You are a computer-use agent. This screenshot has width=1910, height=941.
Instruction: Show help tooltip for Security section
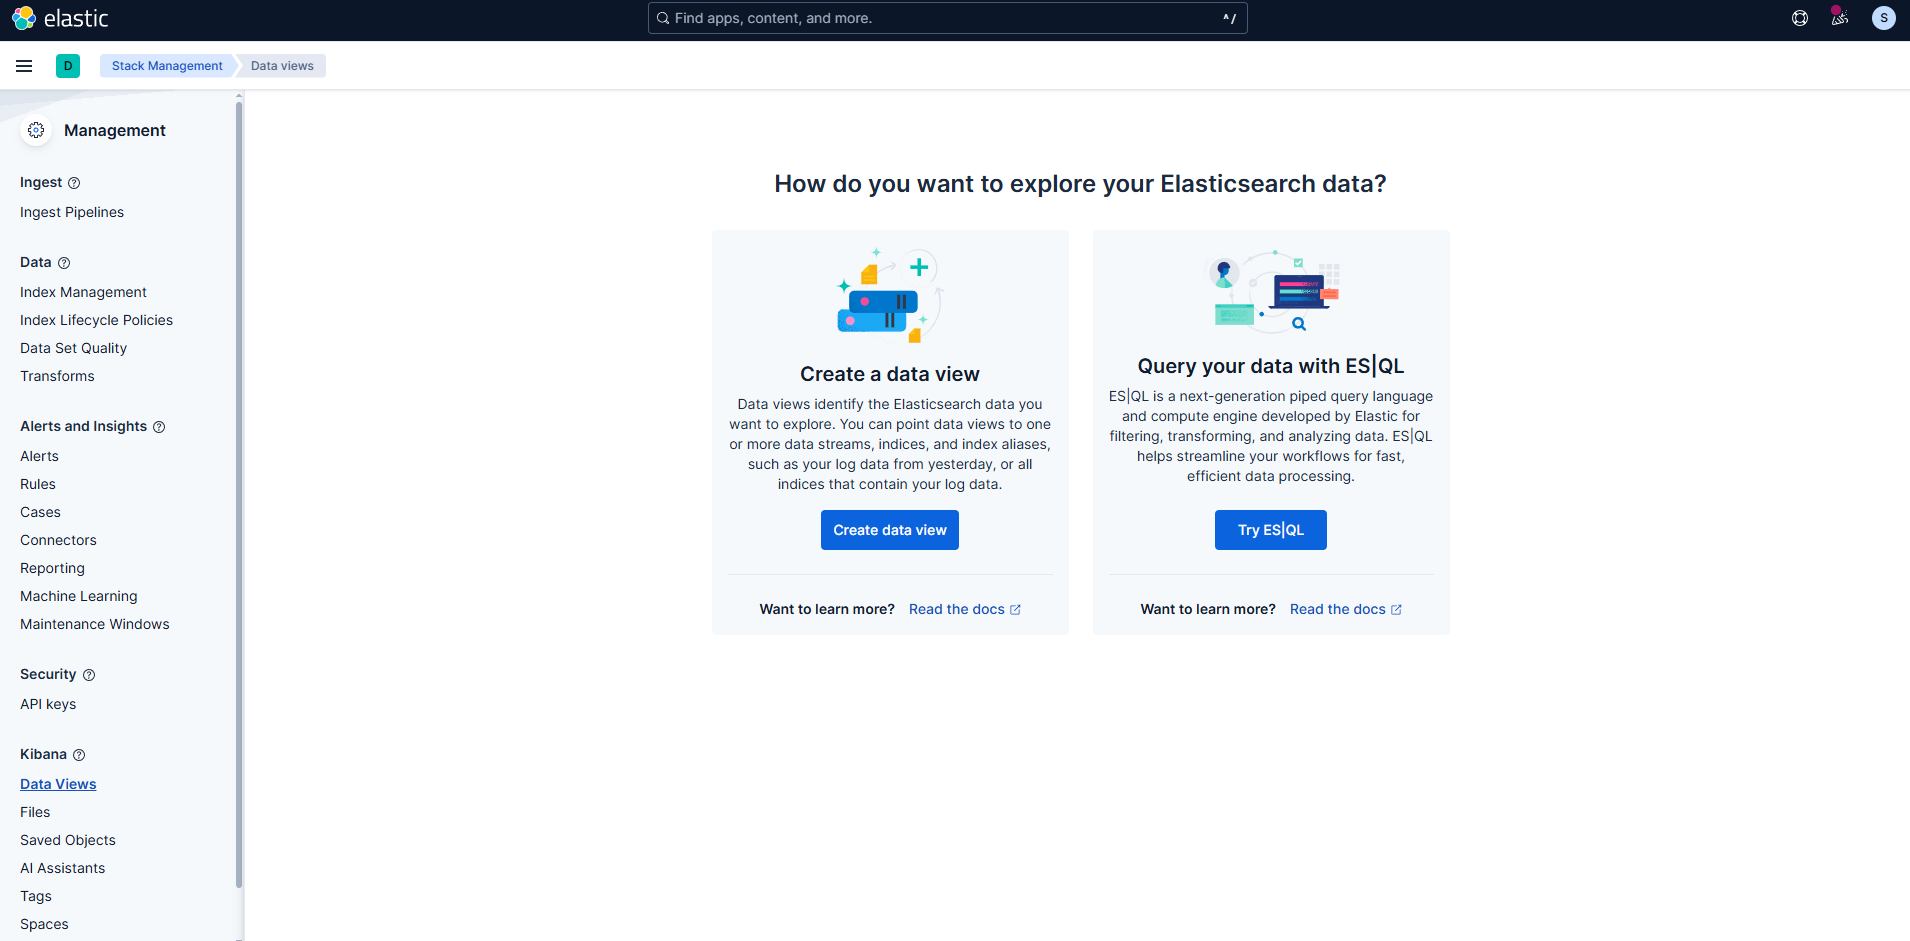(x=89, y=675)
